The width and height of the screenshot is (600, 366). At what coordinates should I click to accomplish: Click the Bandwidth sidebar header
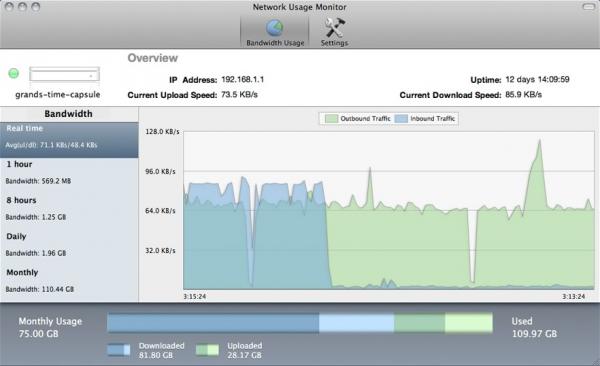69,114
